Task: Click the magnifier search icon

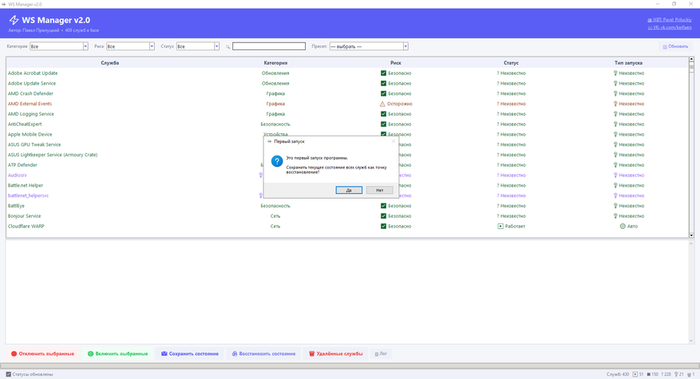Action: click(228, 47)
